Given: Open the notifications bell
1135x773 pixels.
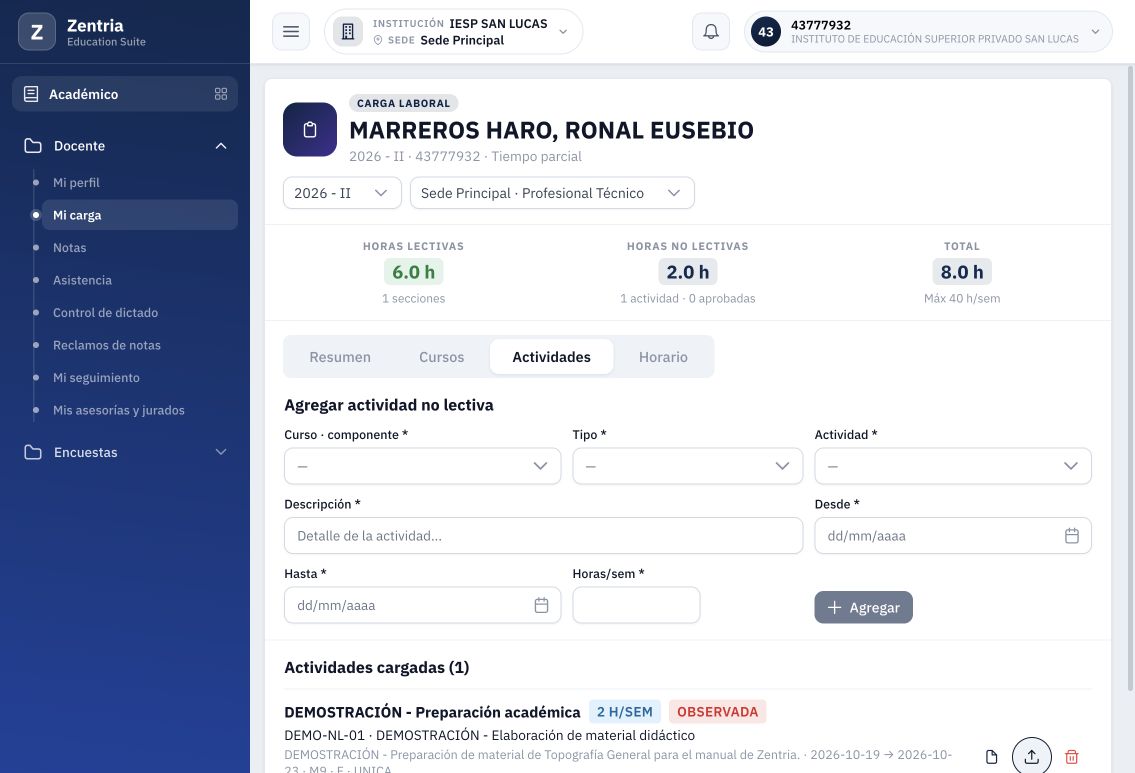Looking at the screenshot, I should (711, 32).
